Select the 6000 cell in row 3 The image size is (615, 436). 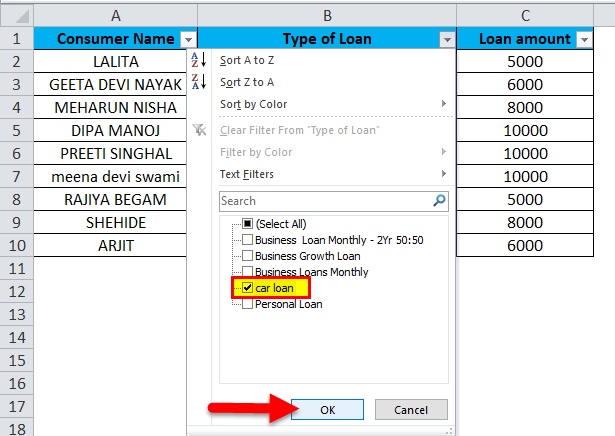click(x=525, y=85)
